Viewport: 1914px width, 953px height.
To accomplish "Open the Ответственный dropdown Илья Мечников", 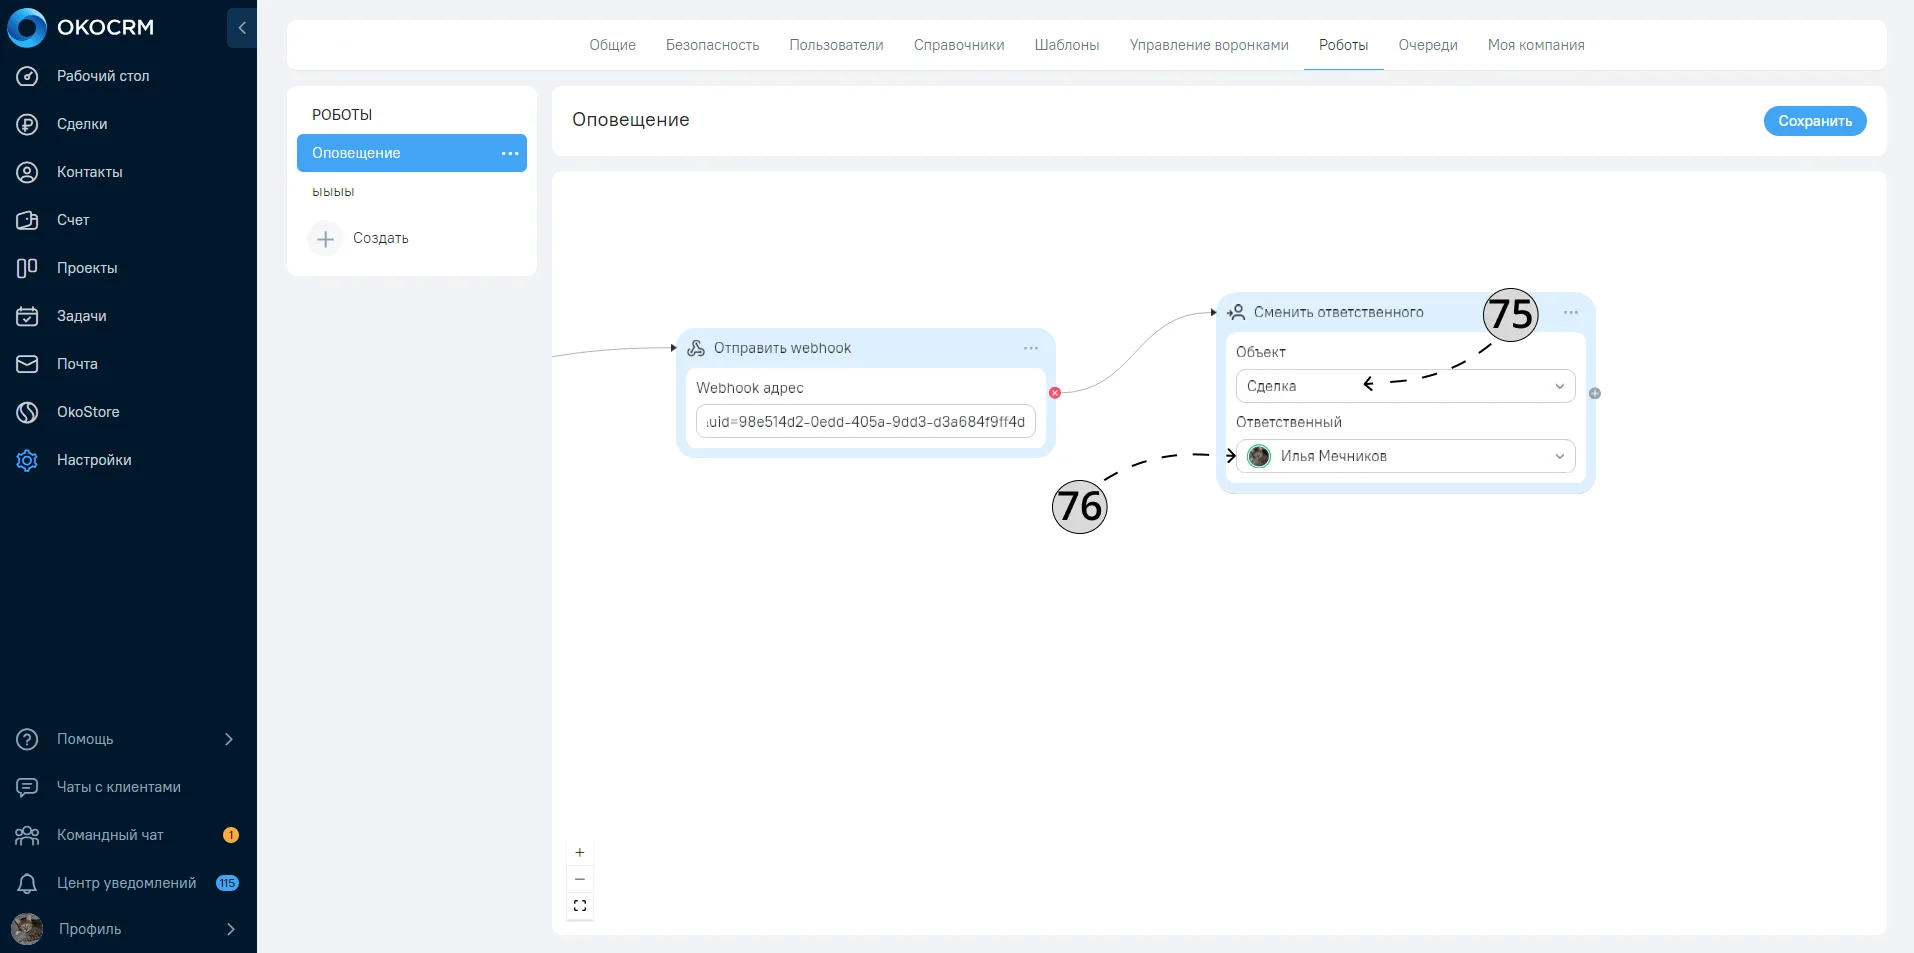I will click(1405, 456).
